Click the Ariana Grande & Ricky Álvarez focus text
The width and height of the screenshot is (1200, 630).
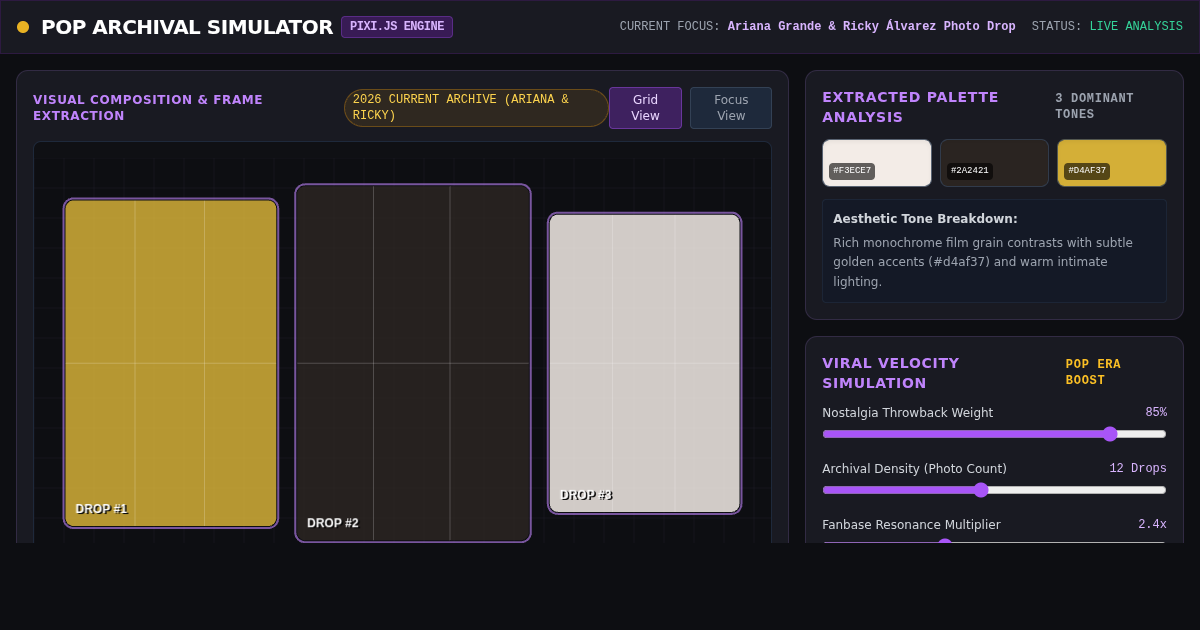coord(871,27)
